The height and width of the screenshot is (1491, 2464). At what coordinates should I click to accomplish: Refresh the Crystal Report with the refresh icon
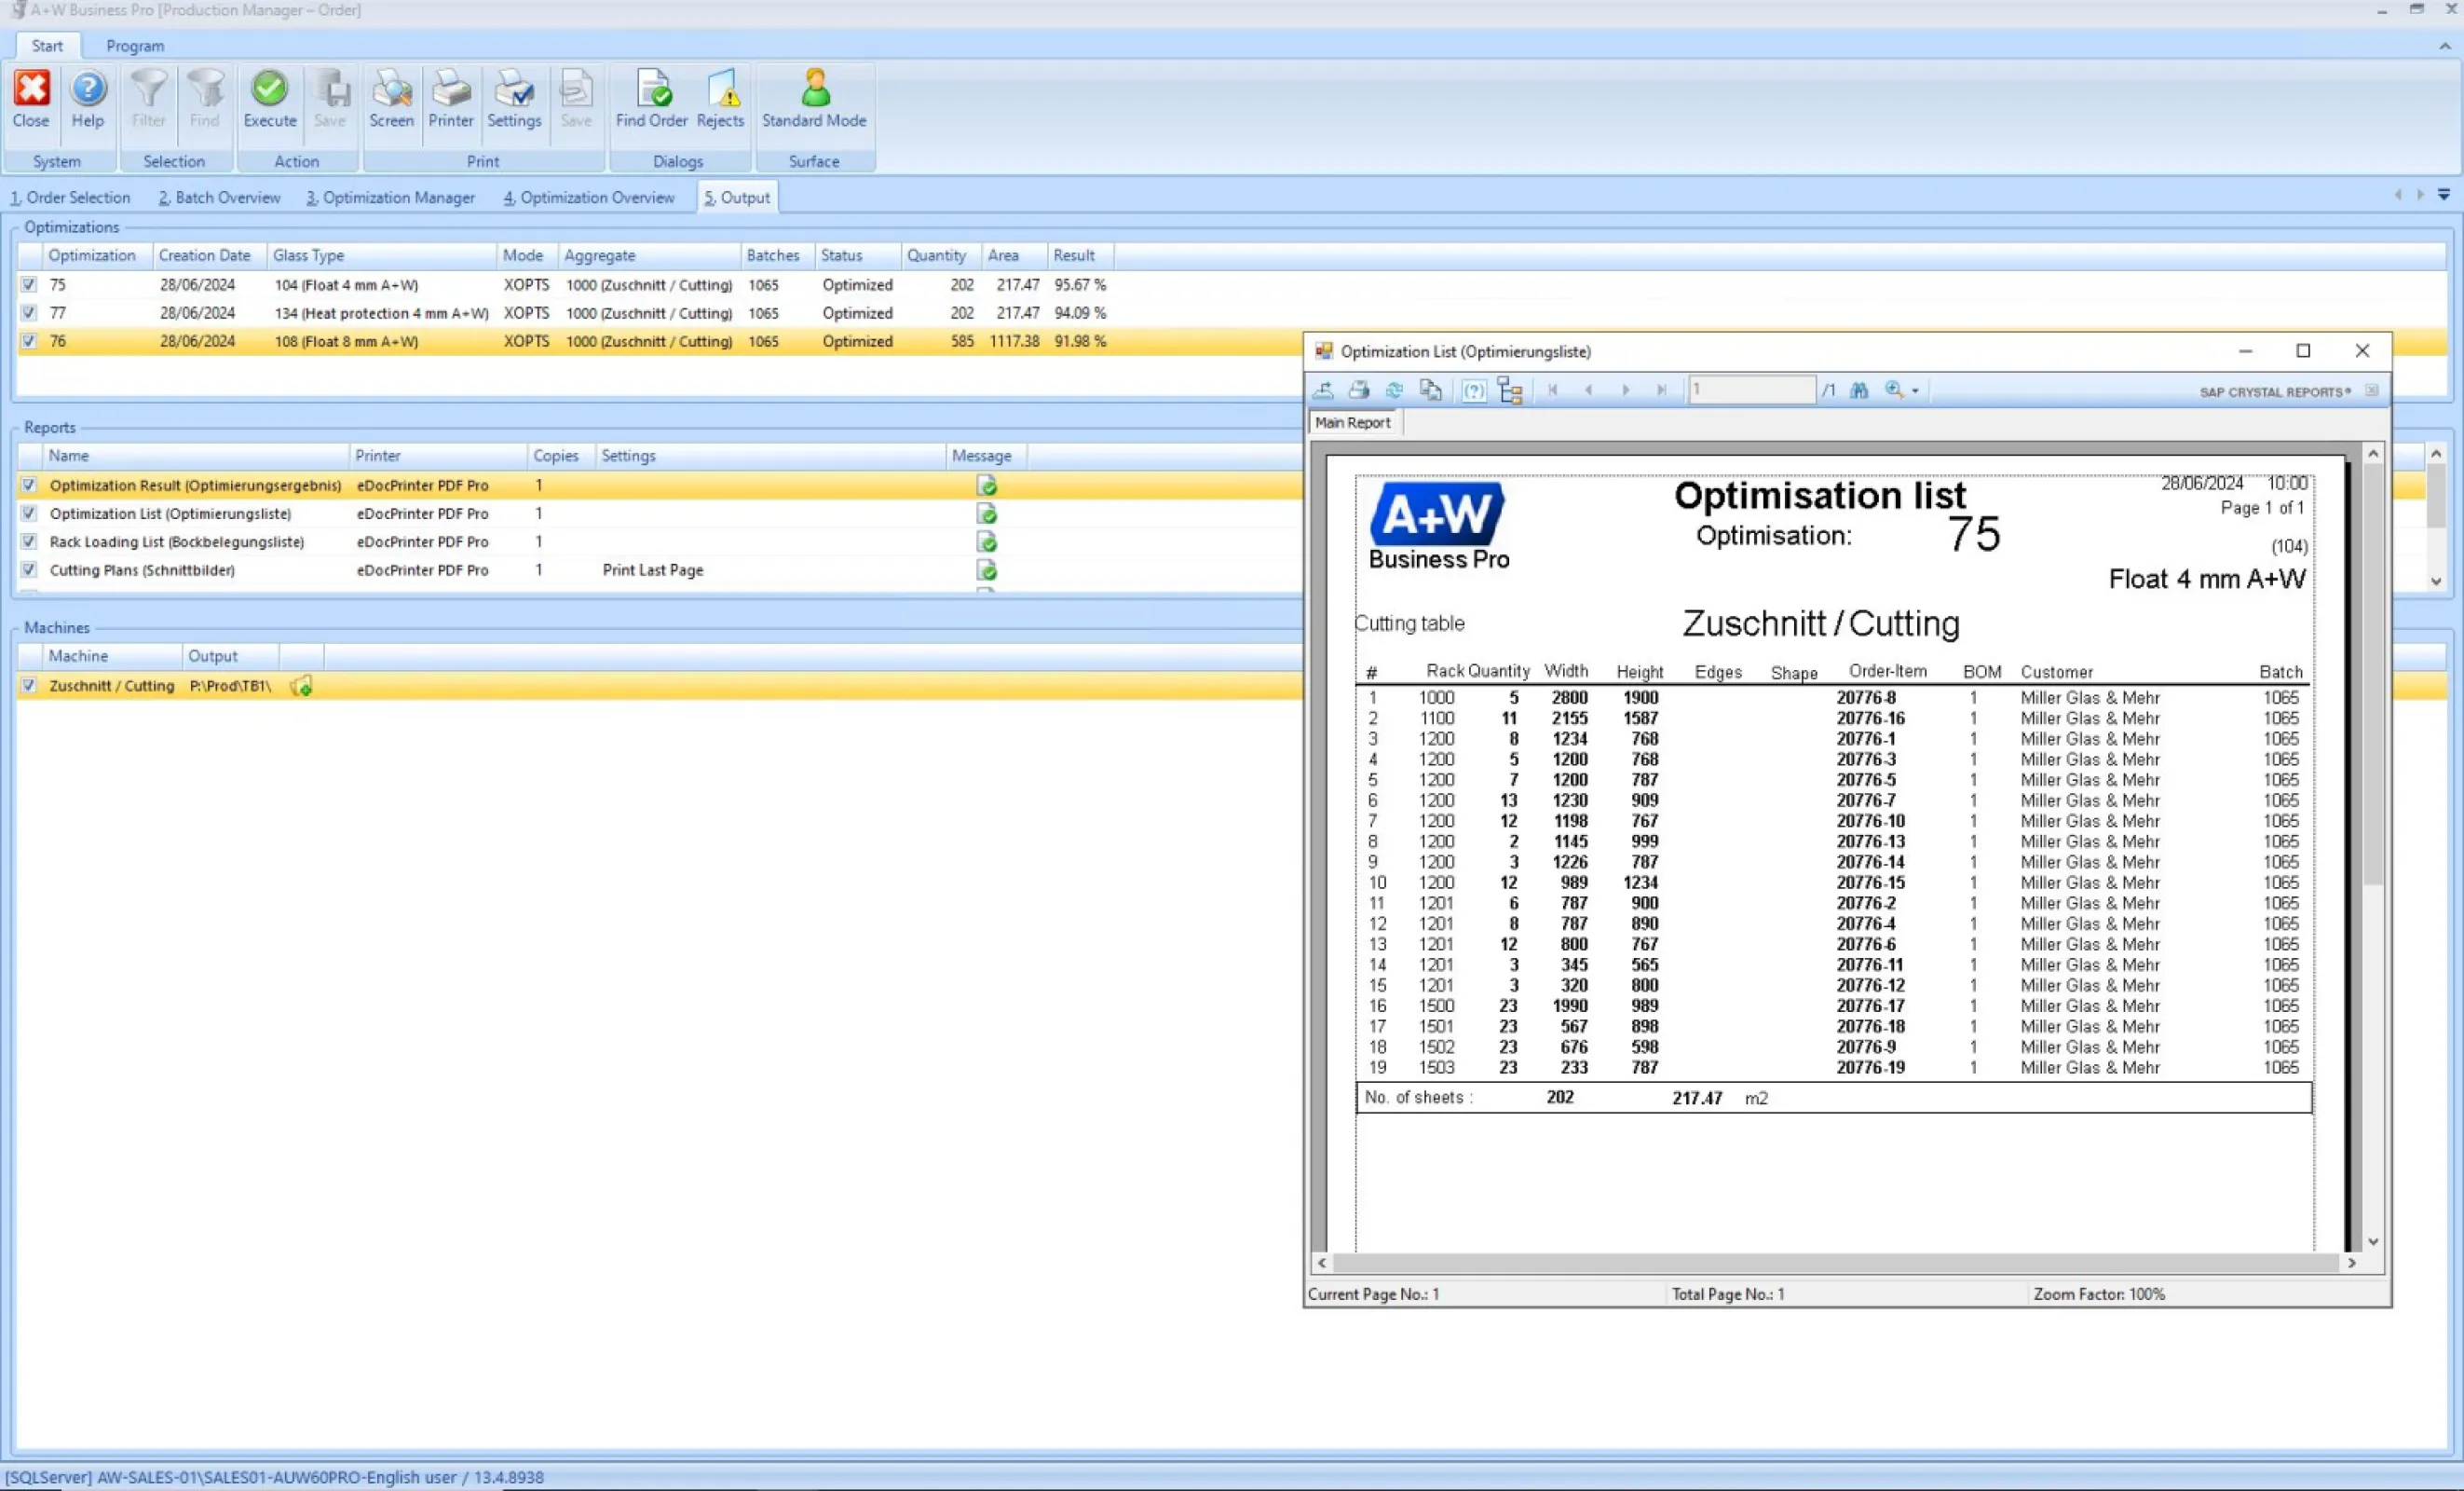point(1393,390)
